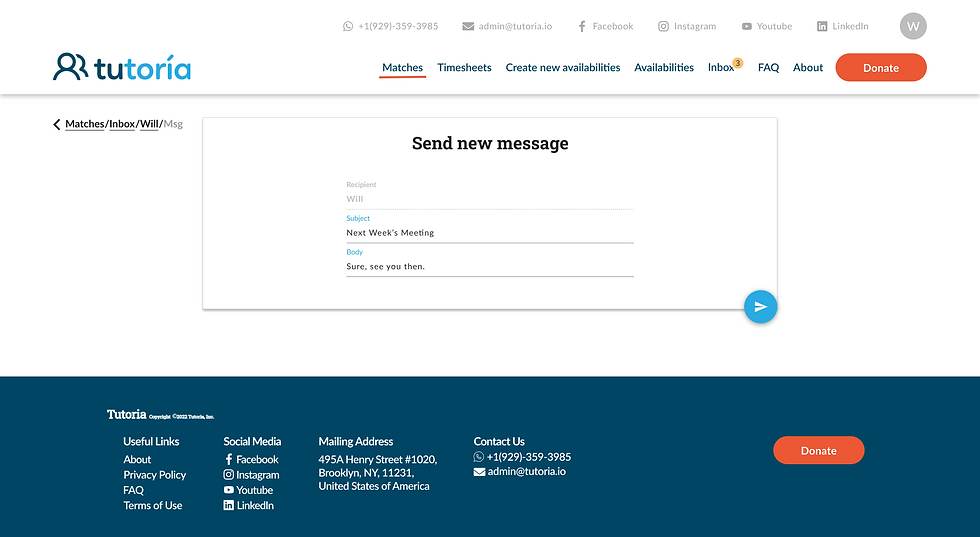Click the Tutoria logo in header
980x537 pixels.
pyautogui.click(x=122, y=68)
